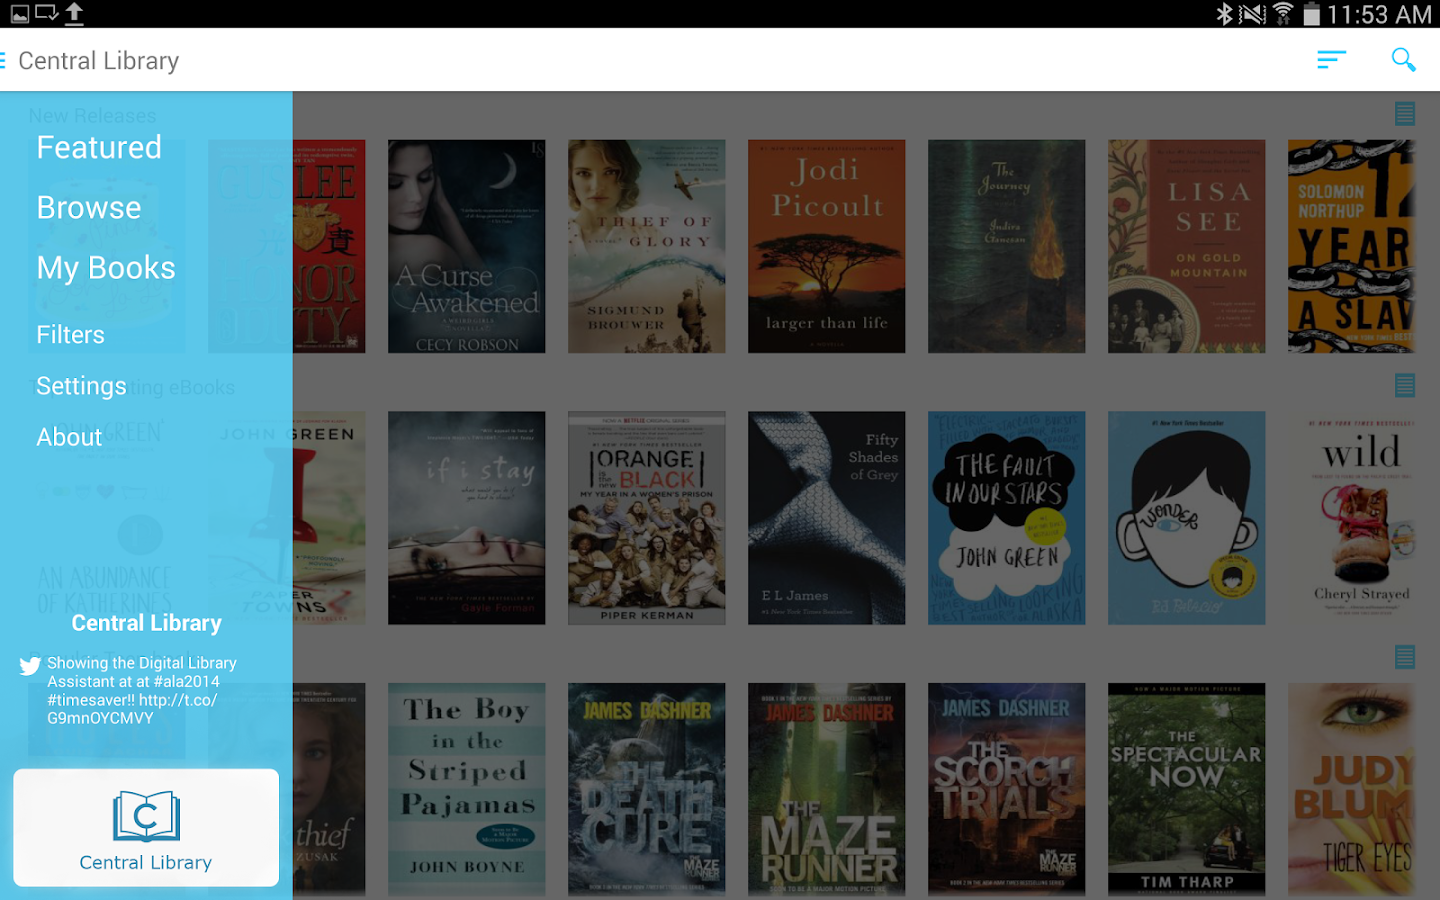This screenshot has width=1440, height=900.
Task: Select Browse in the drawer
Action: pyautogui.click(x=89, y=208)
